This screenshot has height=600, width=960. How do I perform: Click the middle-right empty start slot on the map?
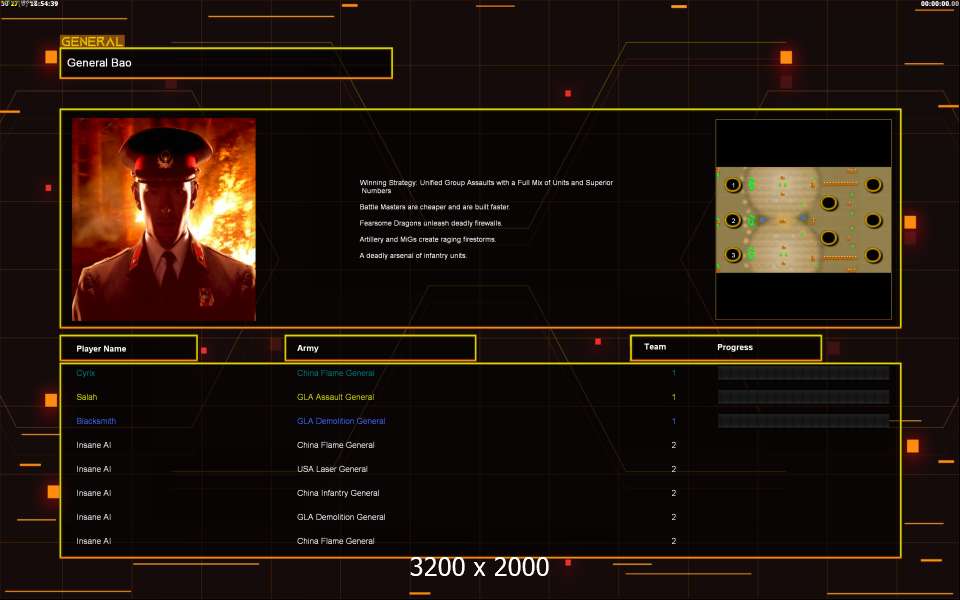[873, 220]
